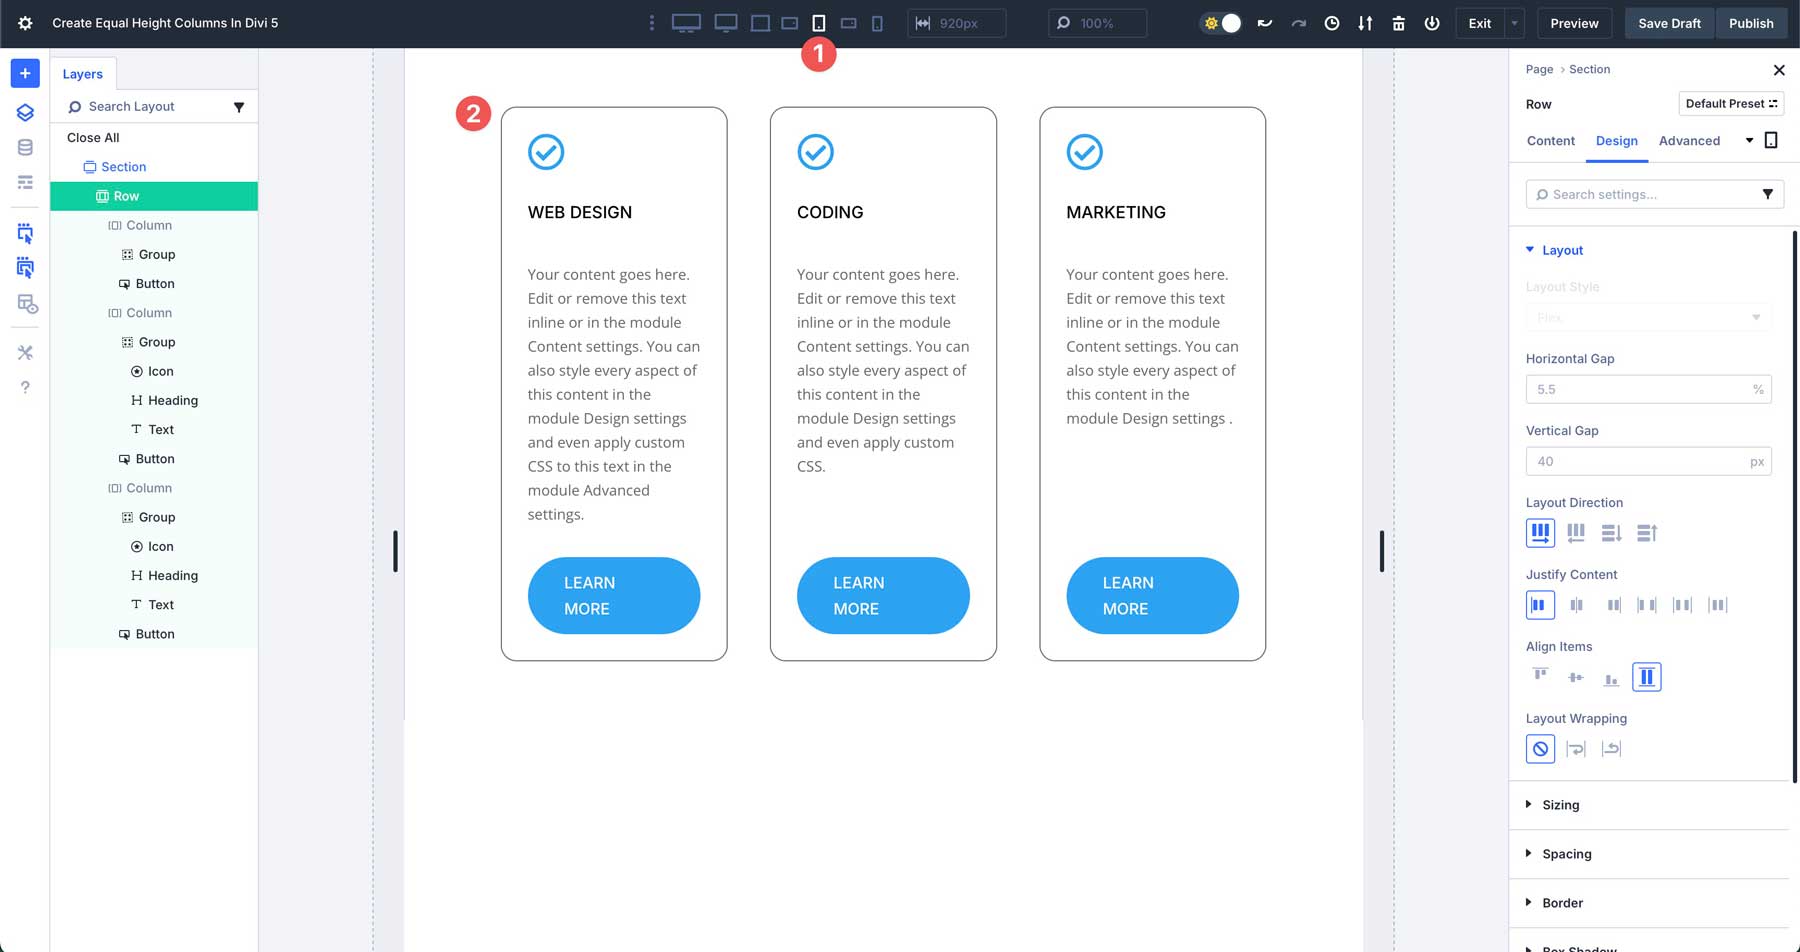The image size is (1800, 952).
Task: Justify content to the center
Action: tap(1576, 605)
